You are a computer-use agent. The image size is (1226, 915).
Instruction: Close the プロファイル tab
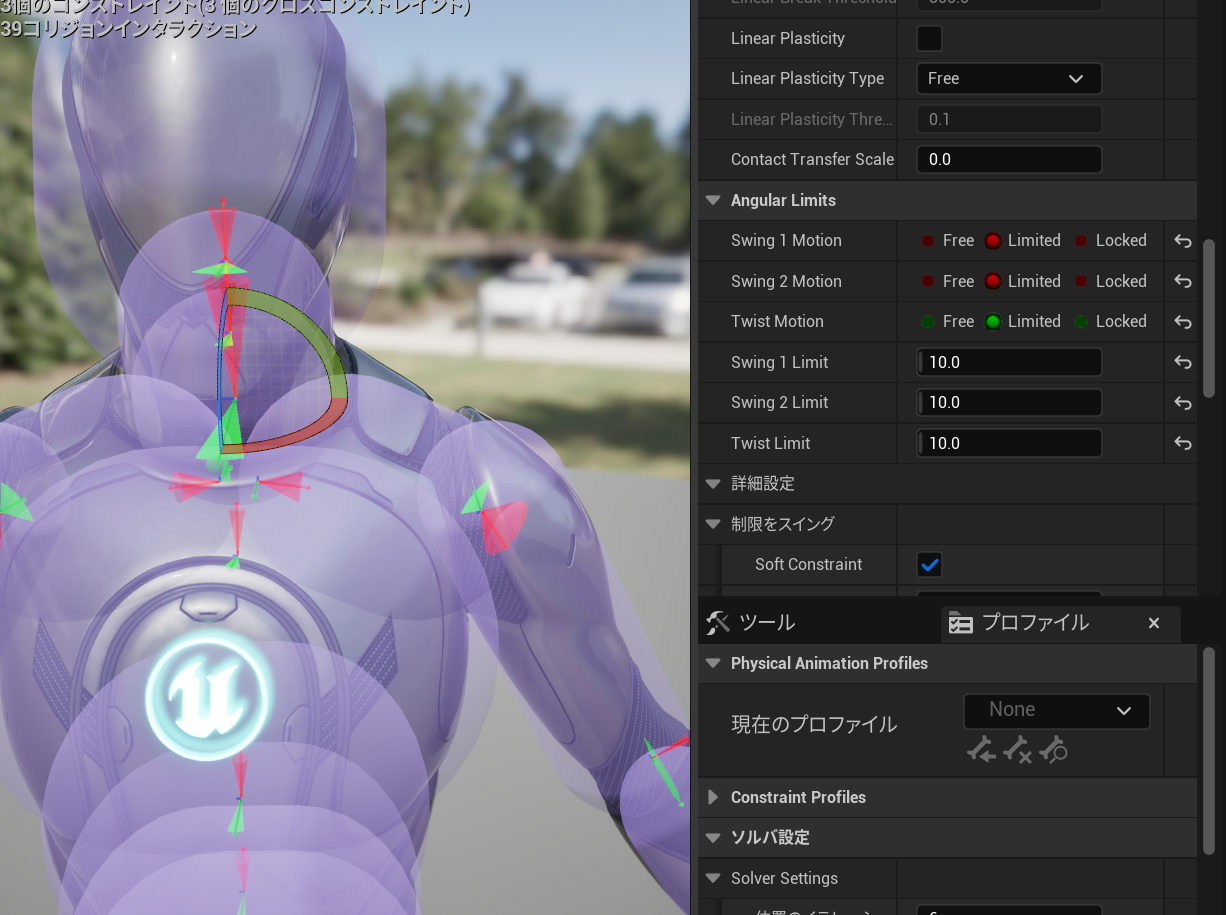1154,623
